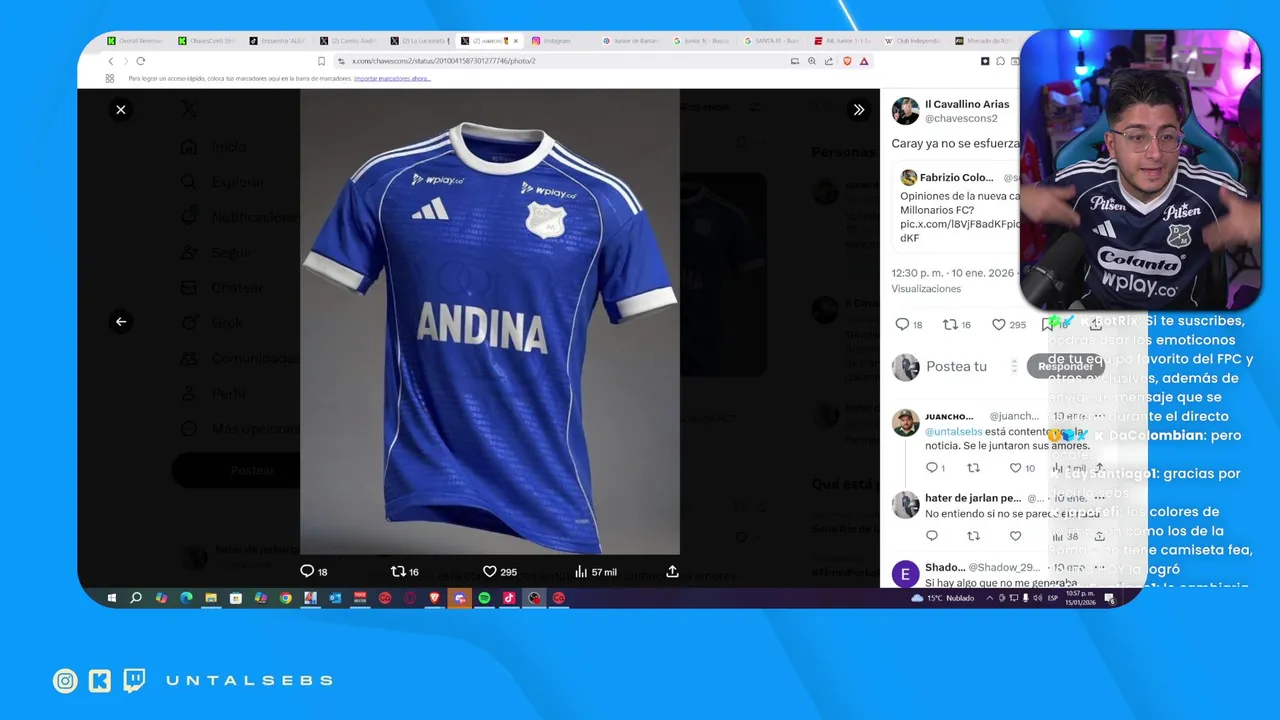Open Windows taskbar search

pos(136,598)
